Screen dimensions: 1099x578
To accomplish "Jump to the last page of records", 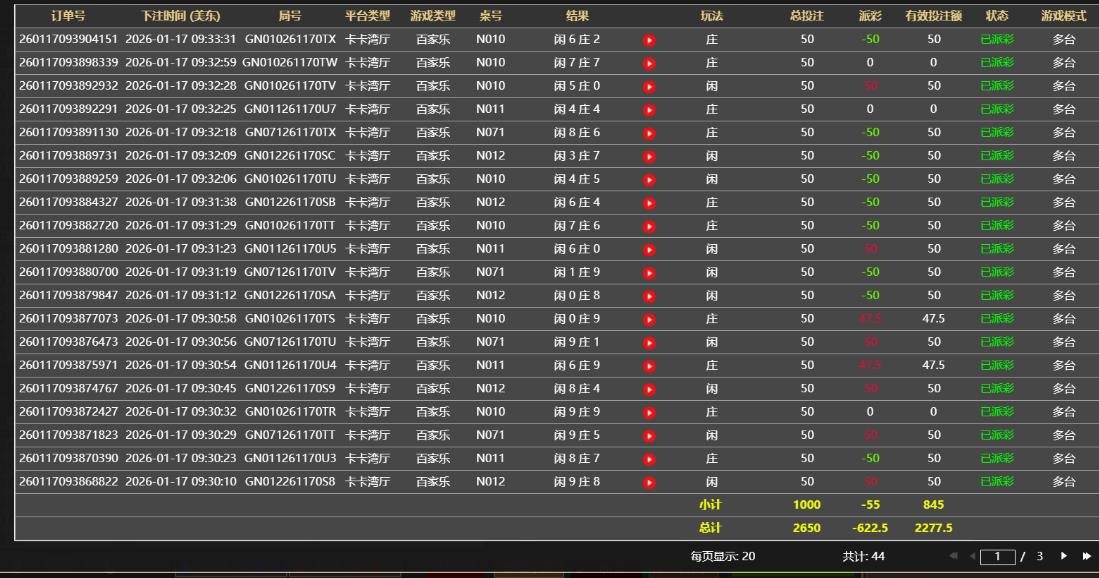I will (1086, 556).
